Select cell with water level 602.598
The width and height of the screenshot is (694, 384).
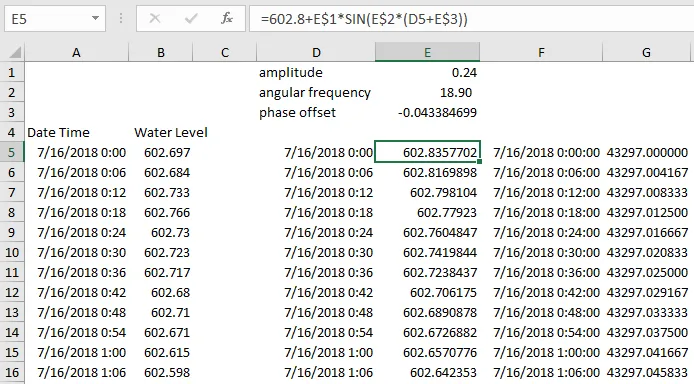161,372
